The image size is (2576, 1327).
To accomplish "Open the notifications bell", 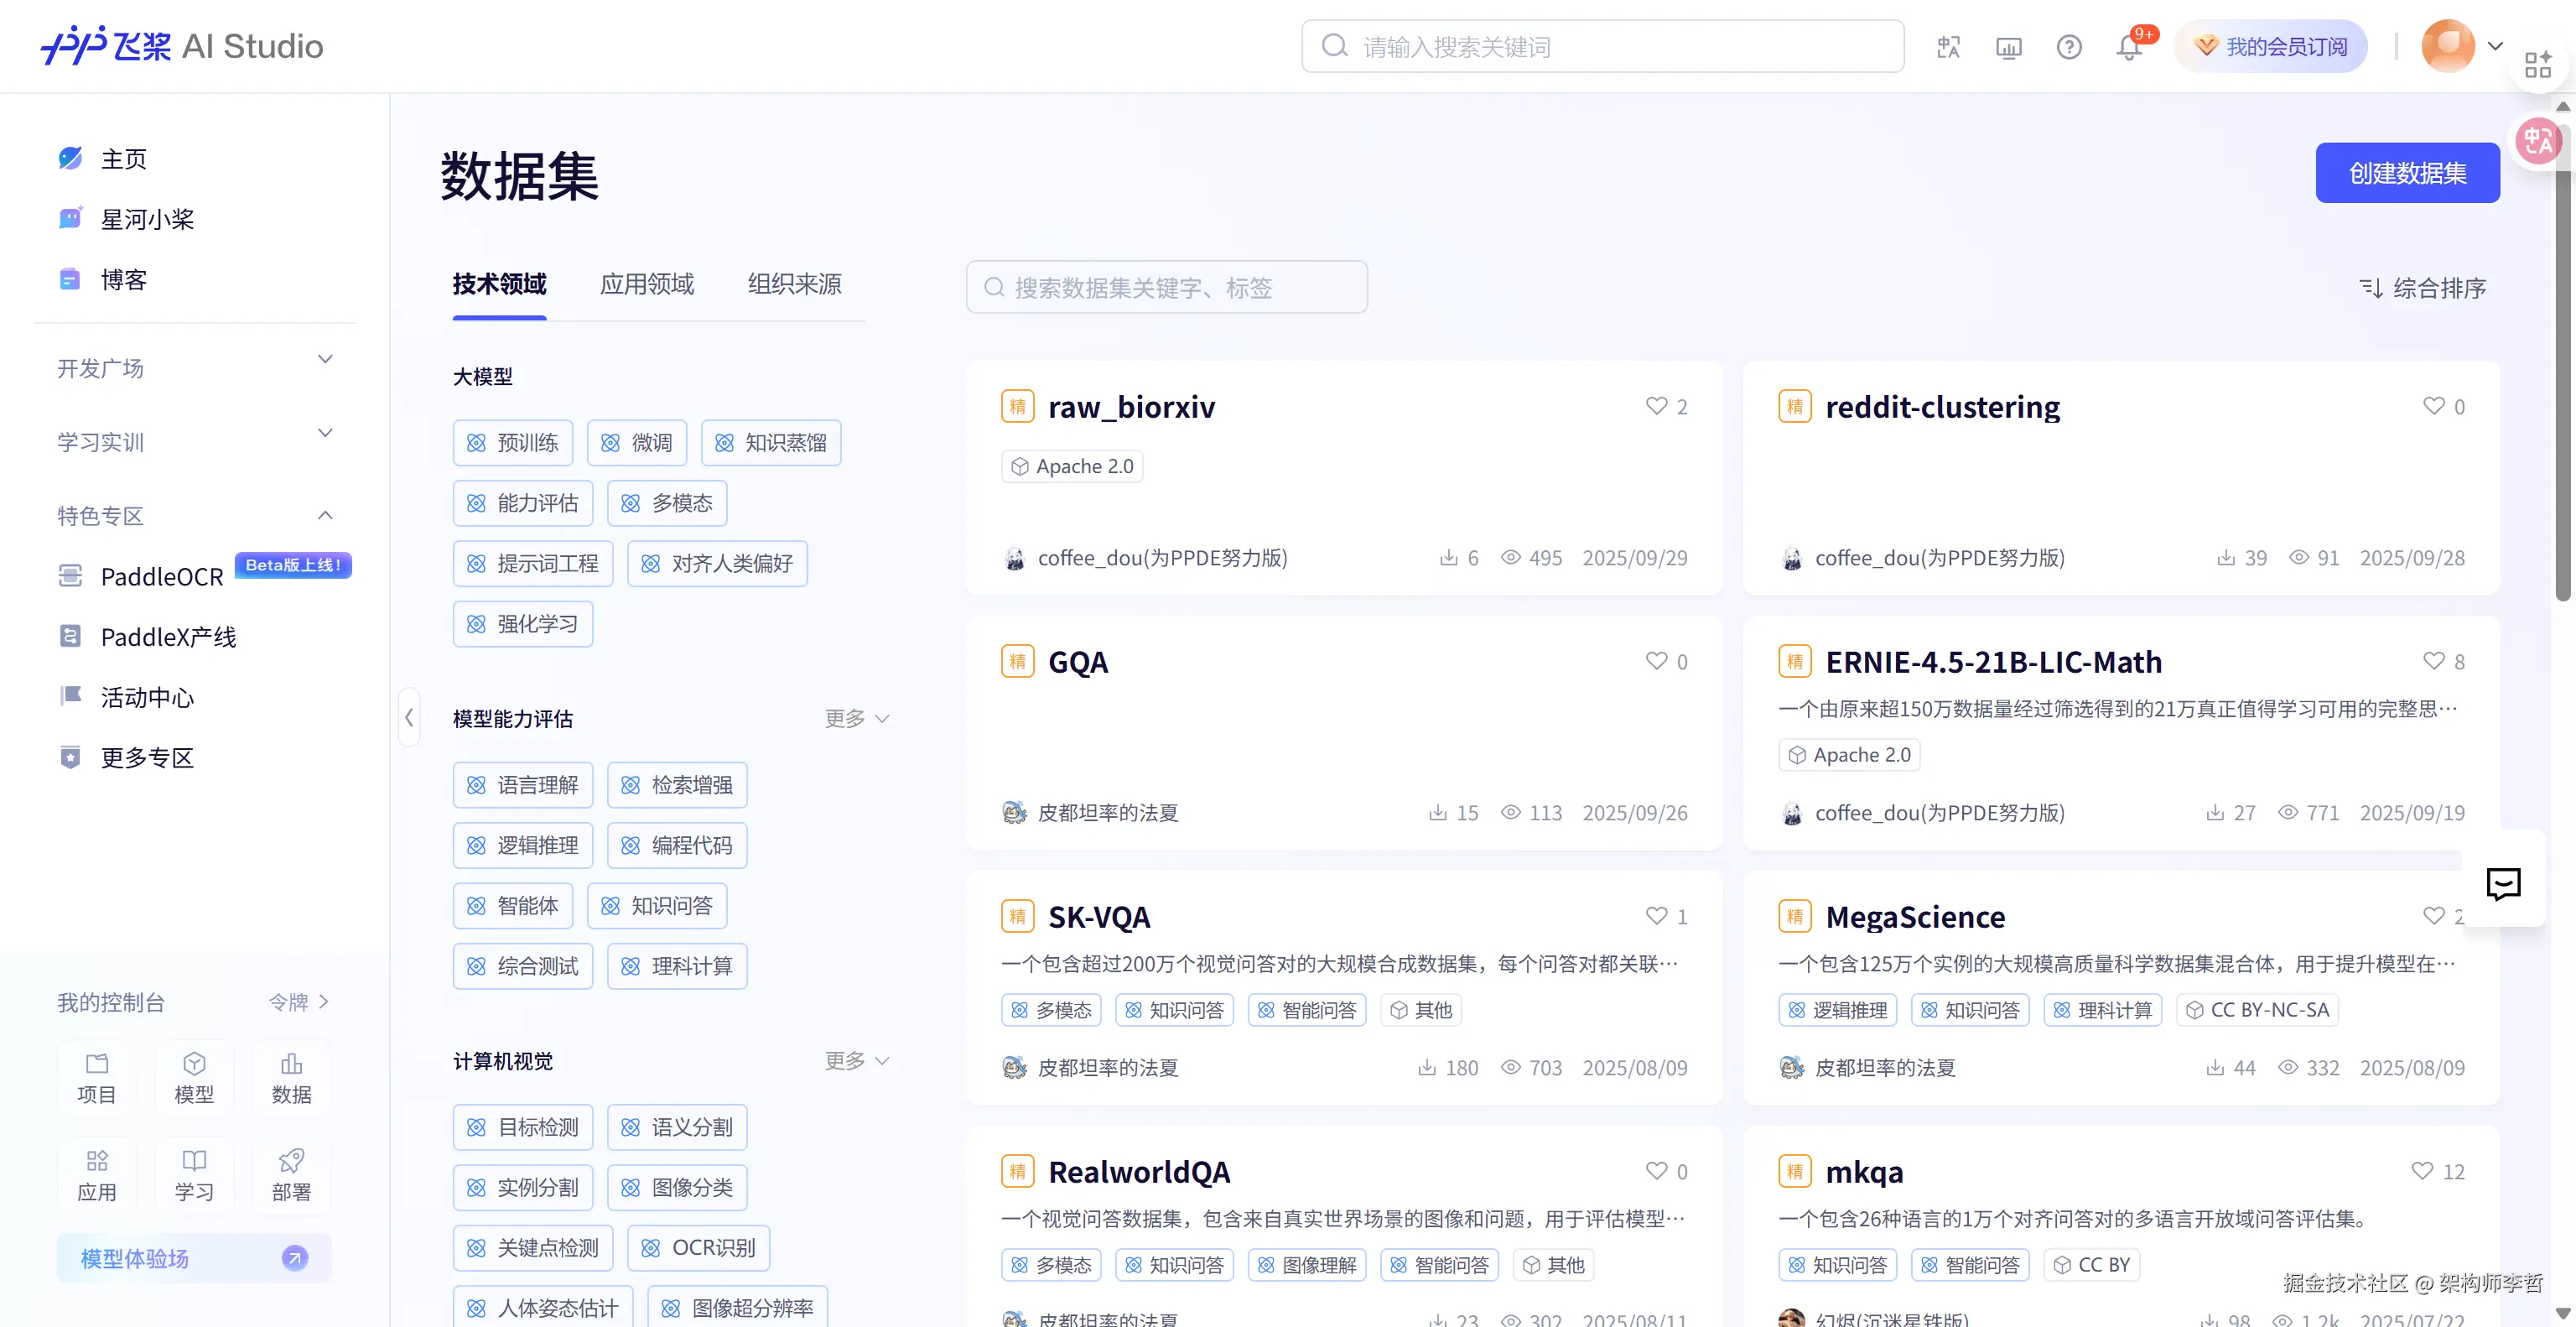I will tap(2128, 46).
